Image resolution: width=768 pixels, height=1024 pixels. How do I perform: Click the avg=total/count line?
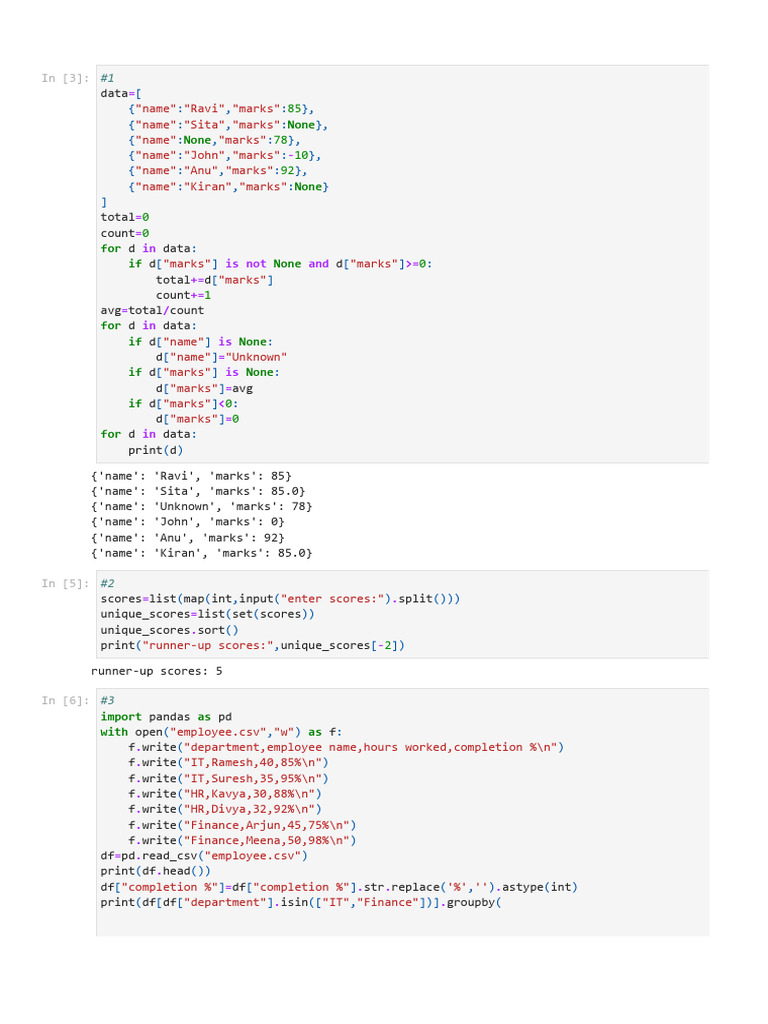tap(152, 311)
